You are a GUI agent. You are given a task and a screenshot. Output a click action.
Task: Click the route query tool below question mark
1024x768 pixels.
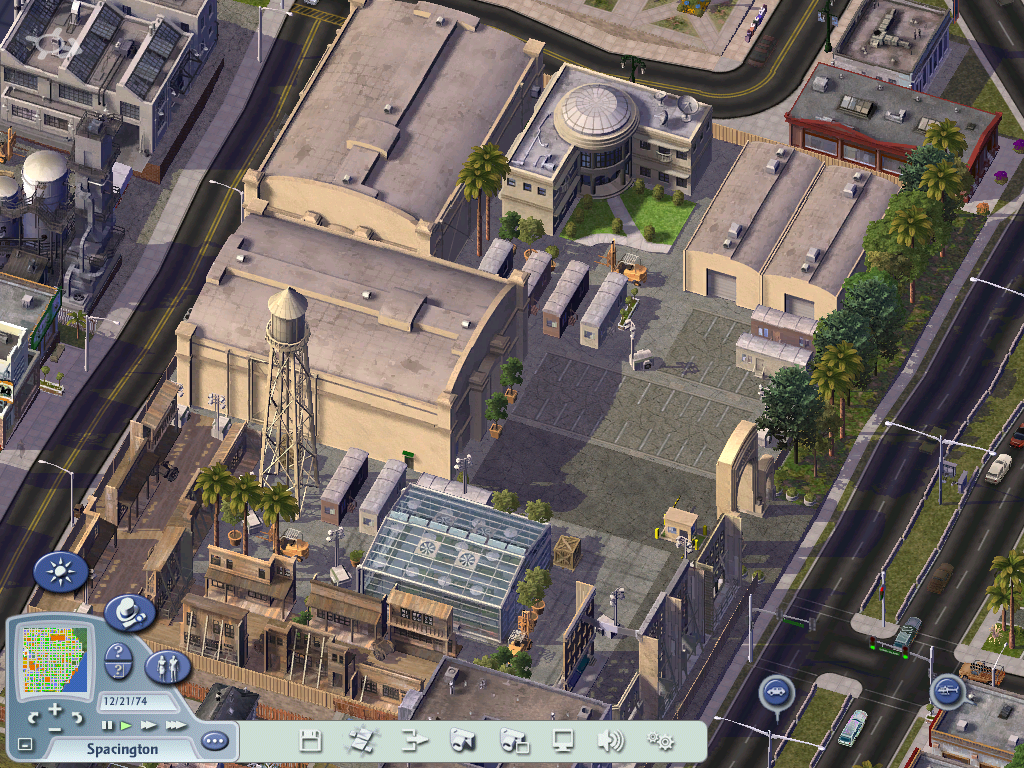coord(118,671)
